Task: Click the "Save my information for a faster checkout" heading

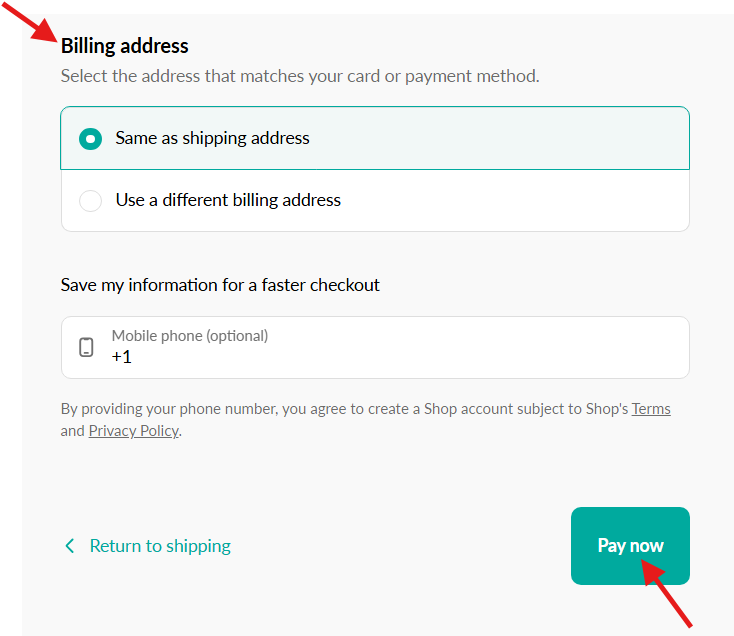Action: click(220, 285)
